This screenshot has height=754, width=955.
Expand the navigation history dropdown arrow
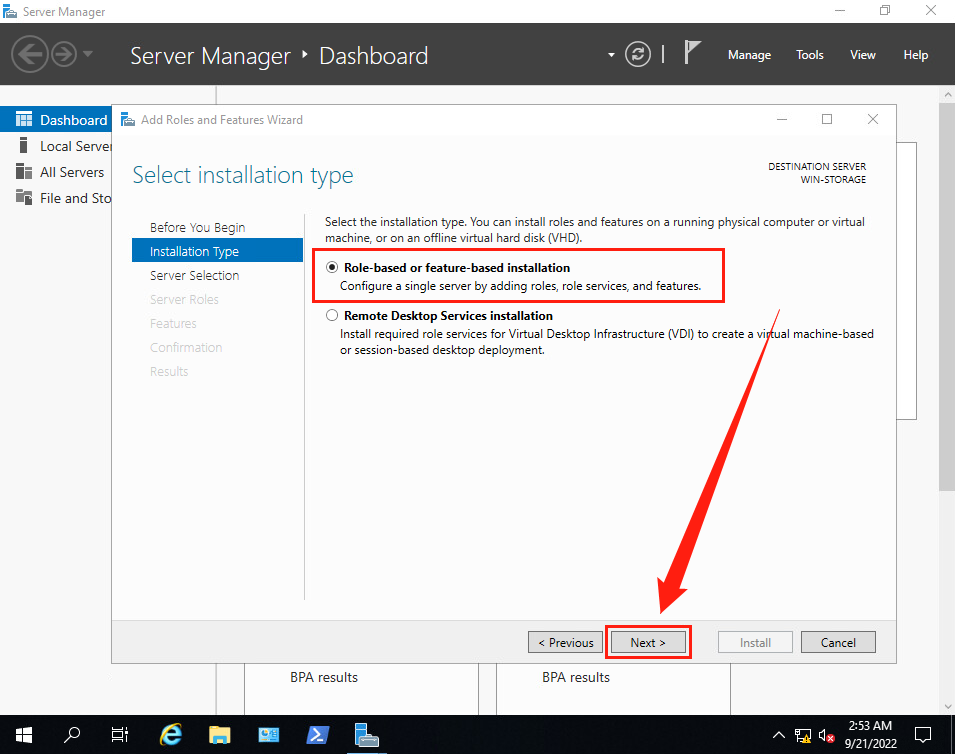pyautogui.click(x=88, y=55)
